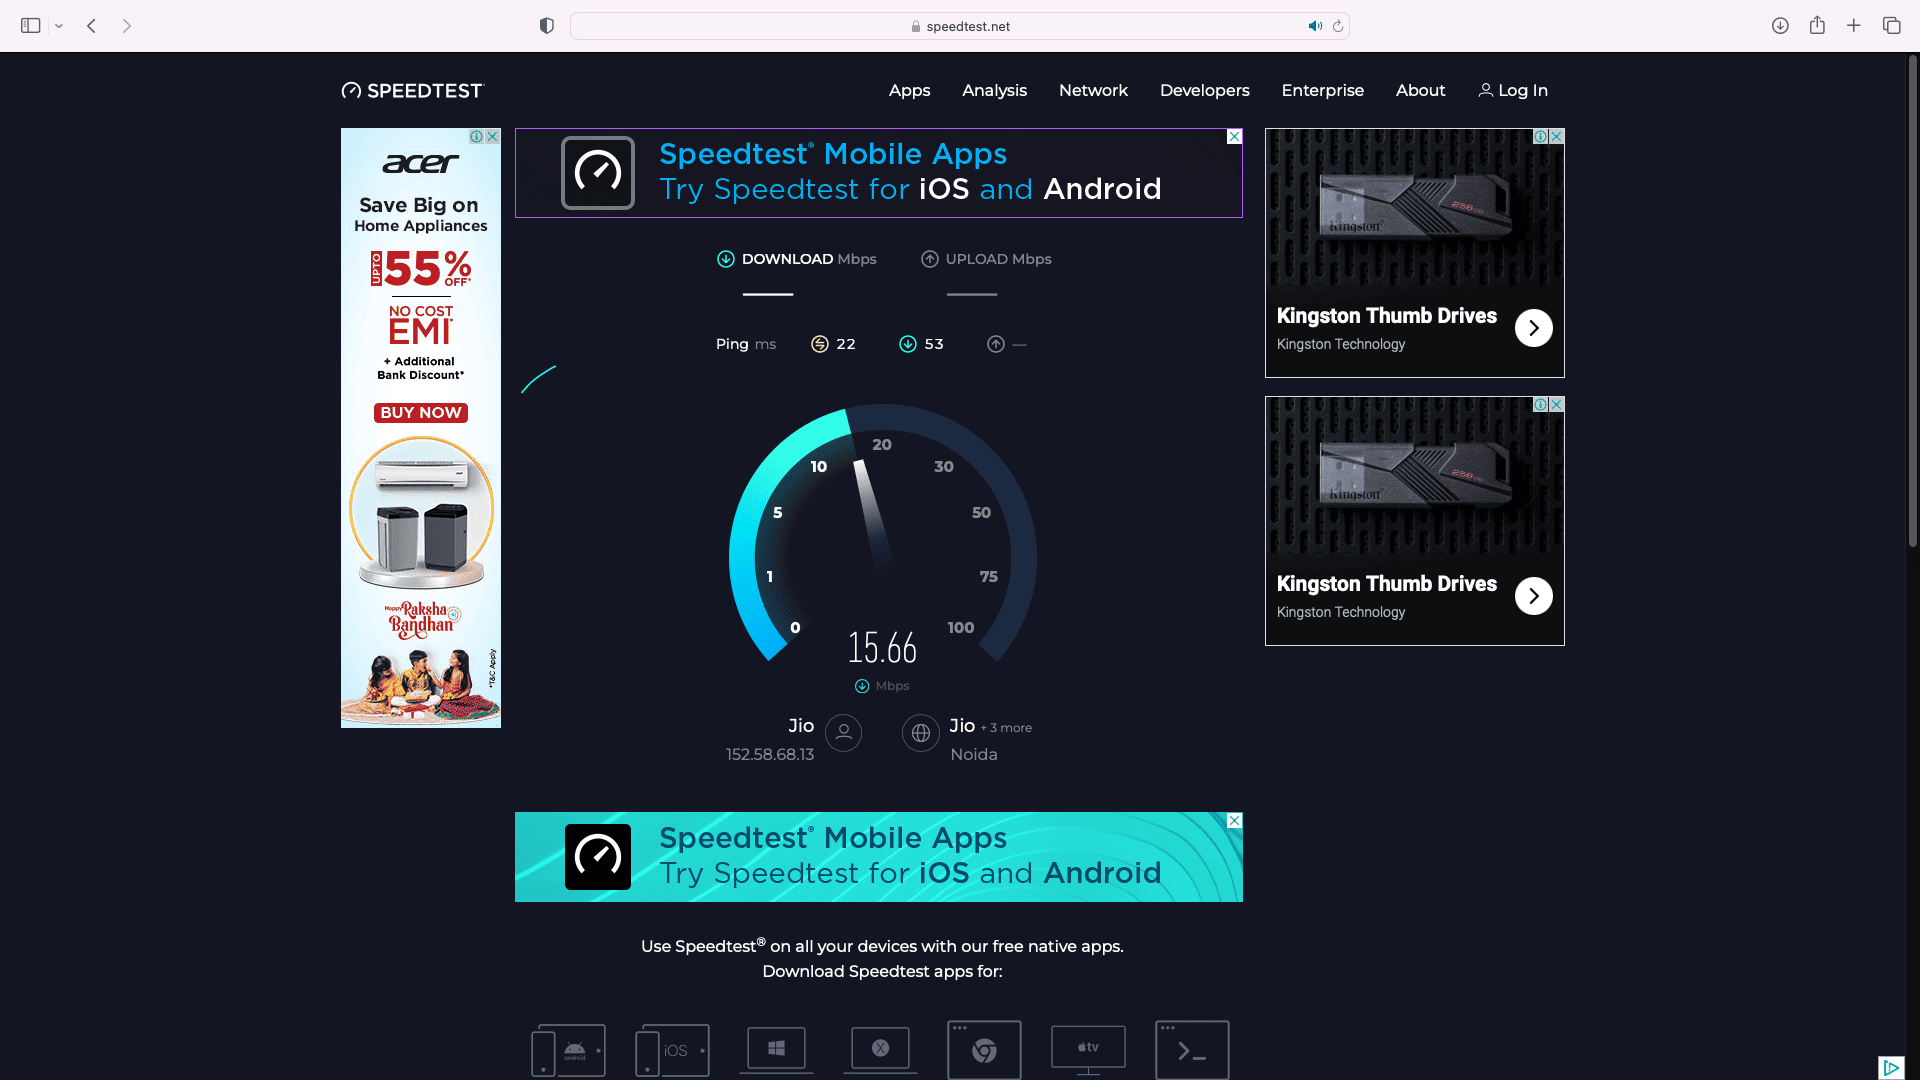
Task: Click the iOS app download icon
Action: 672,1050
